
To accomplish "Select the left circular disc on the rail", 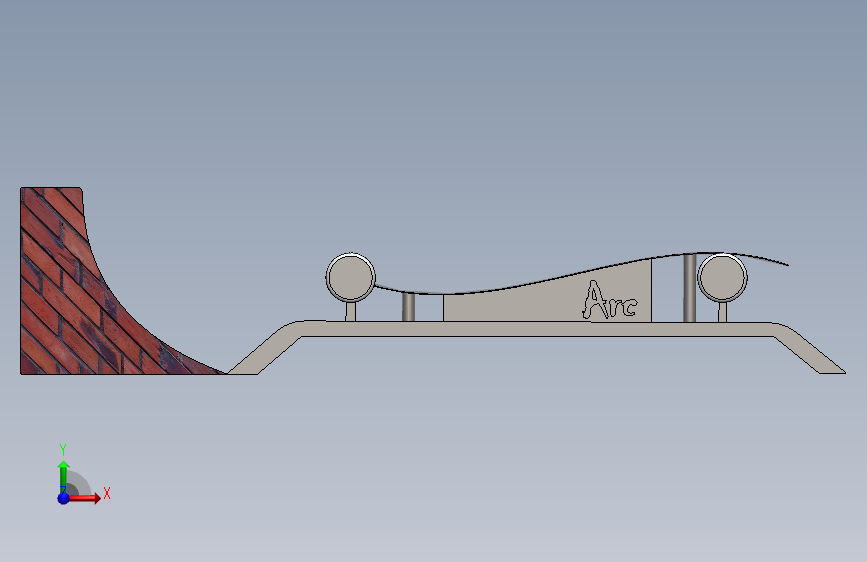I will pyautogui.click(x=351, y=278).
